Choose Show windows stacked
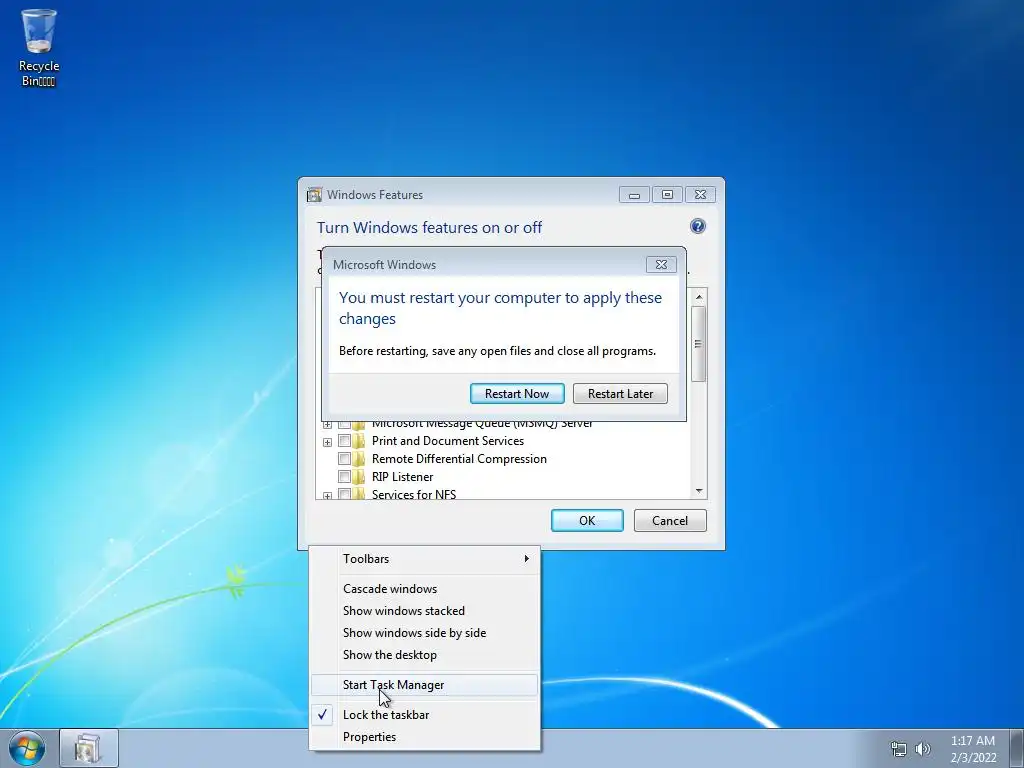Image resolution: width=1024 pixels, height=768 pixels. (x=424, y=611)
